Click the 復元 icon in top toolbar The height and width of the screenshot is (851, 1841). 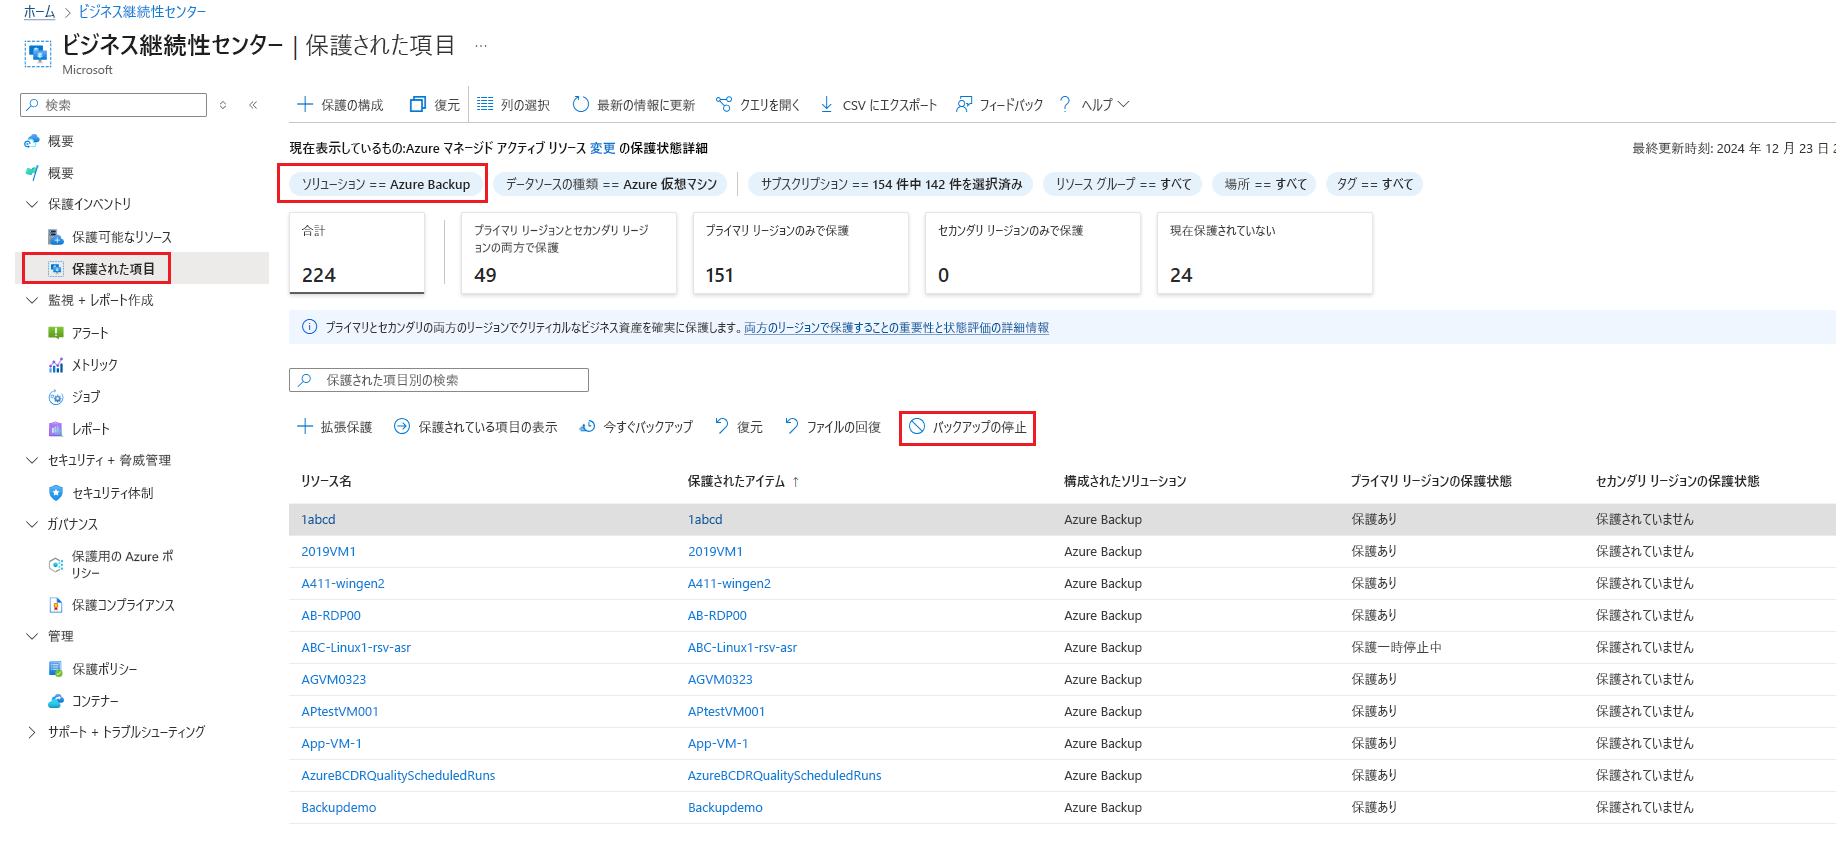[418, 104]
